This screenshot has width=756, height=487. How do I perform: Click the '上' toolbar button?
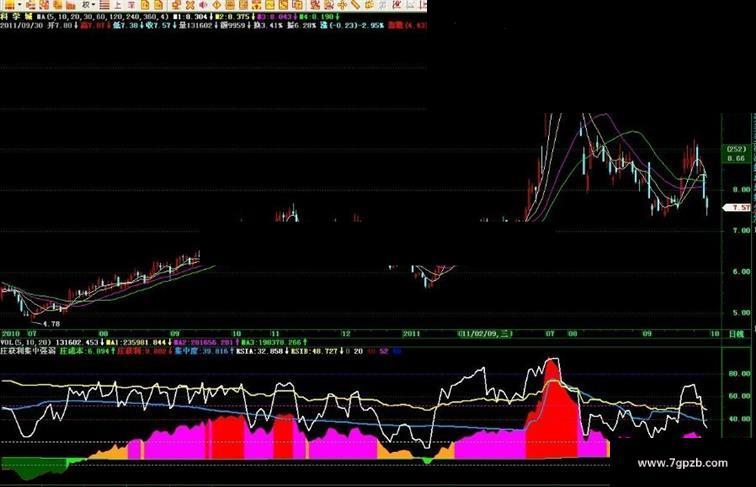(x=118, y=5)
